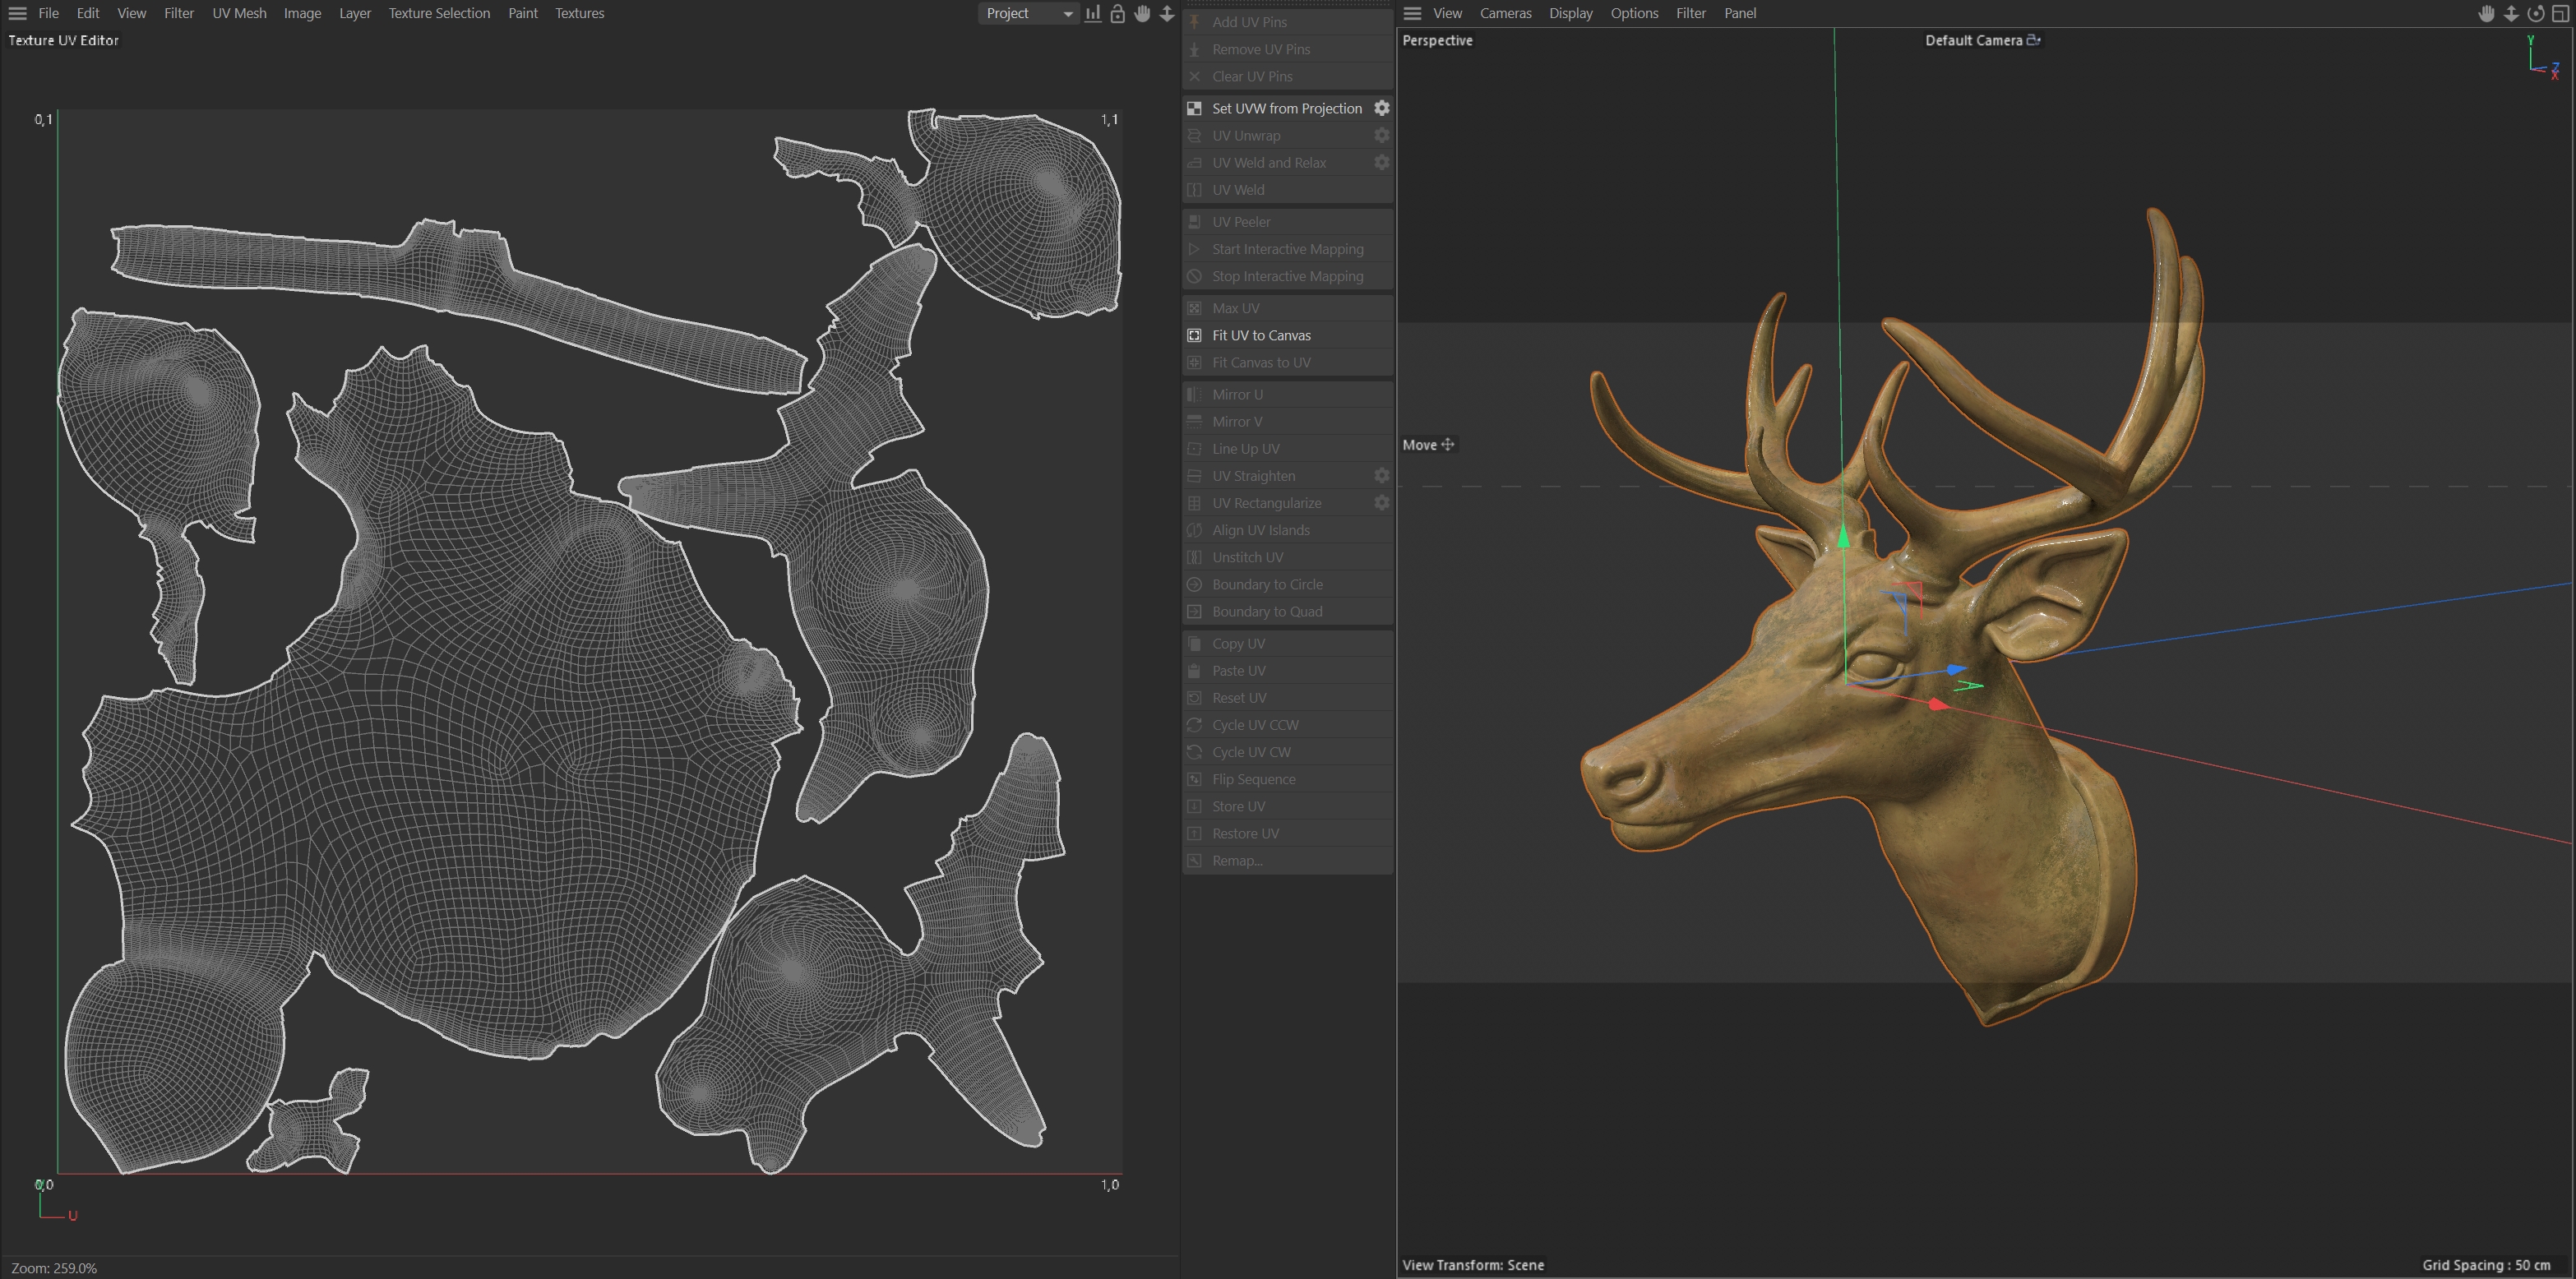This screenshot has width=2576, height=1279.
Task: Click Fit UV to Canvas command
Action: click(1261, 335)
